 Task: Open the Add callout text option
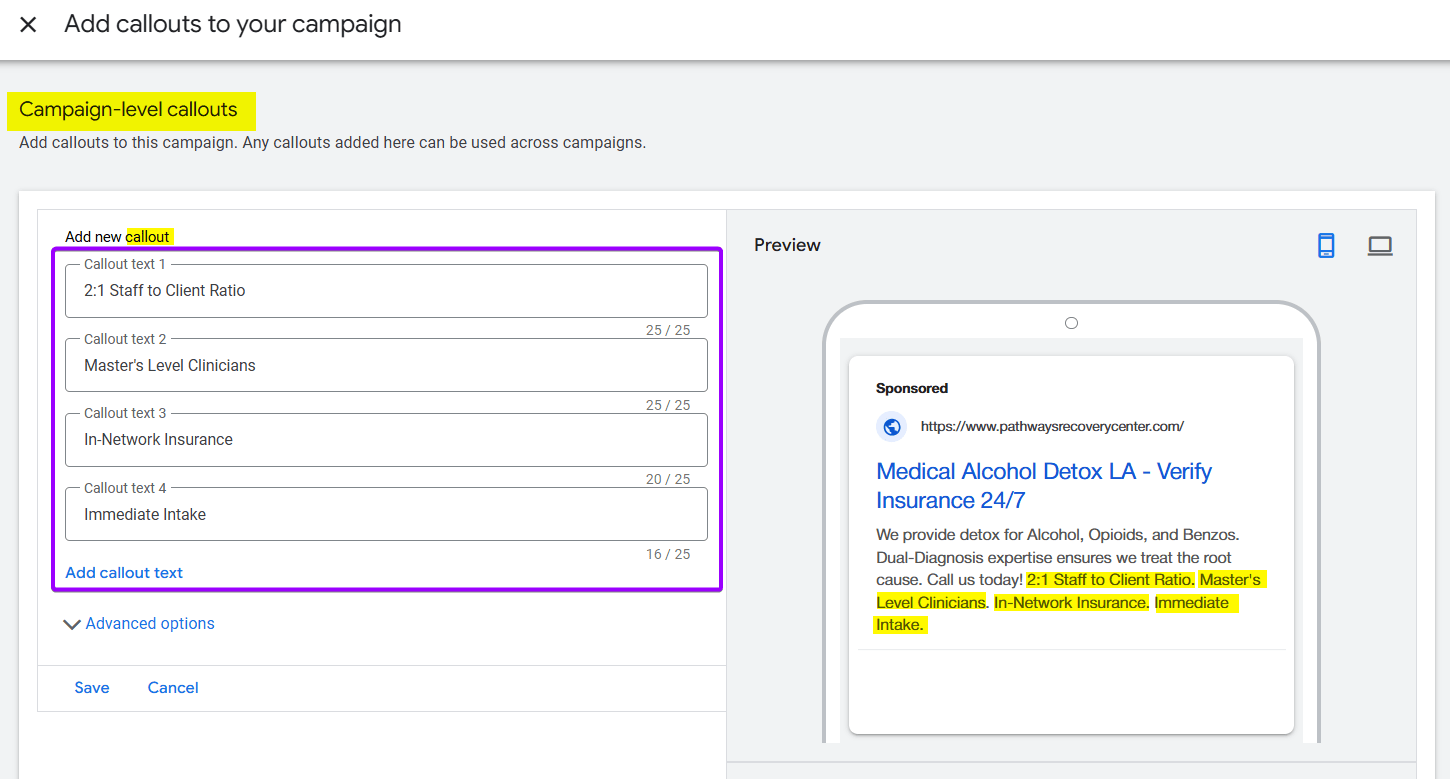[x=124, y=572]
